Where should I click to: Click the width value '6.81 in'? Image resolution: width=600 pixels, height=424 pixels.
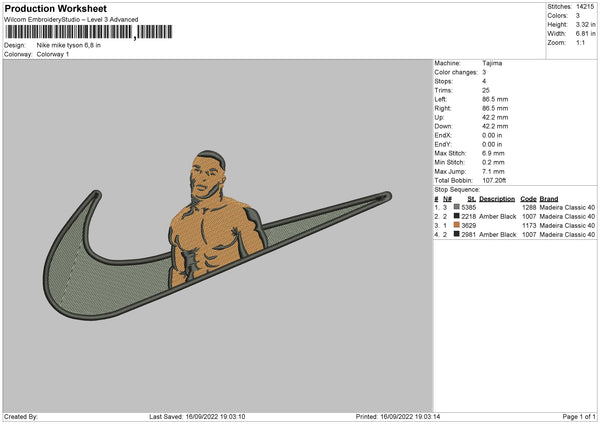pos(585,34)
